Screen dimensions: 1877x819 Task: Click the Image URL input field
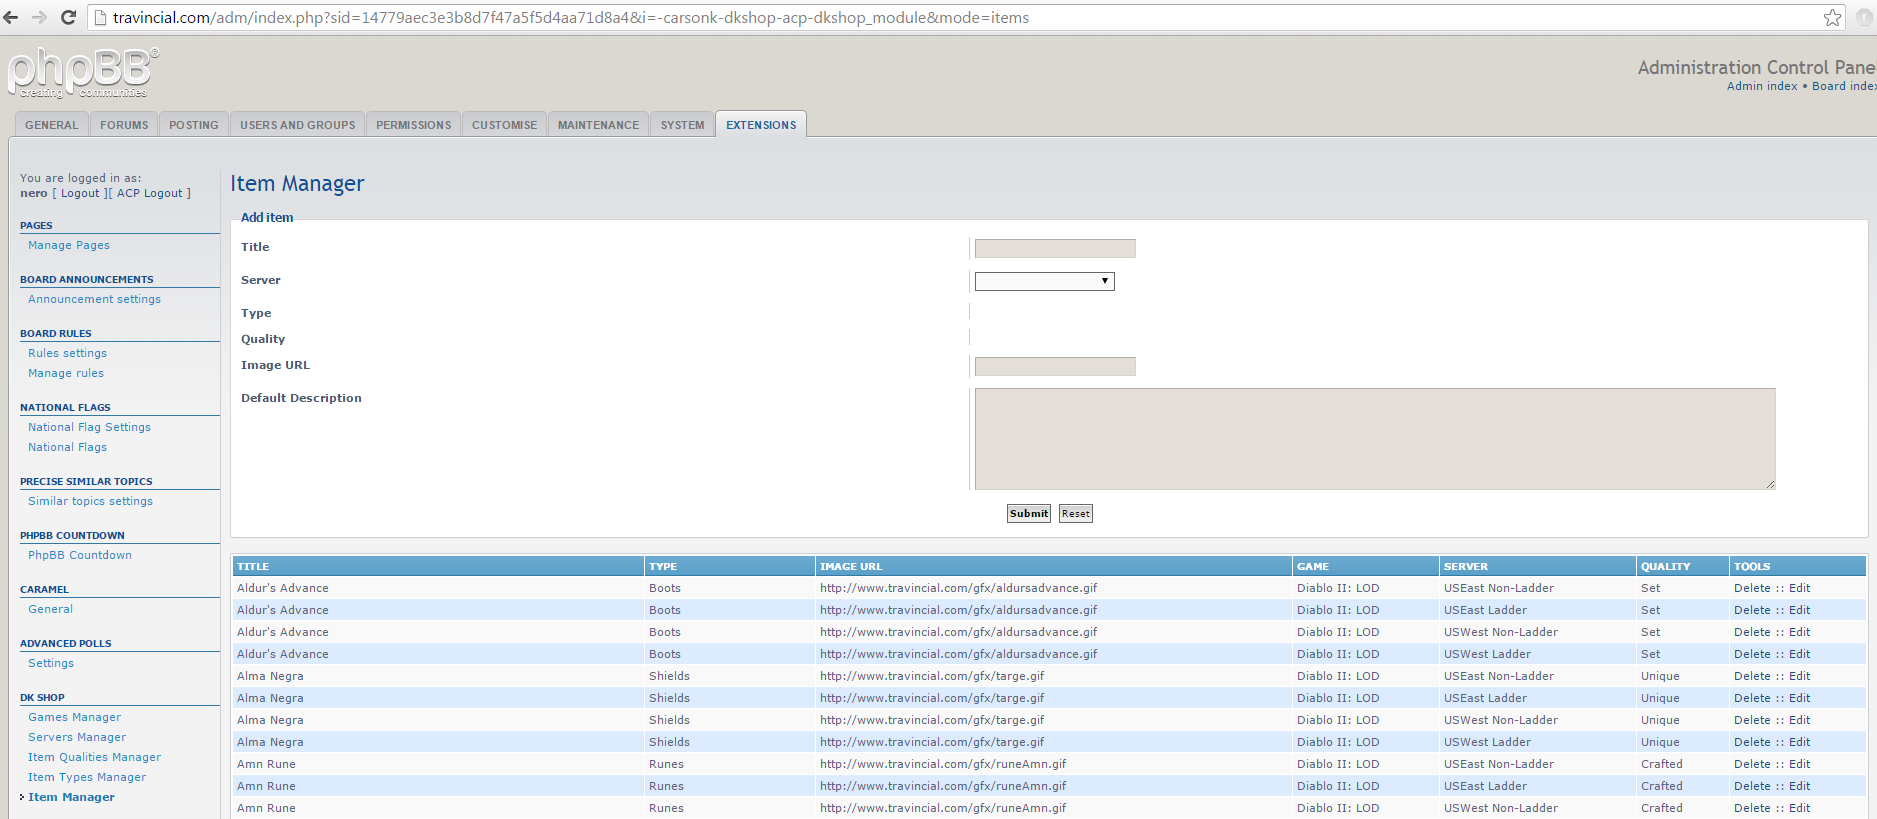click(1055, 366)
